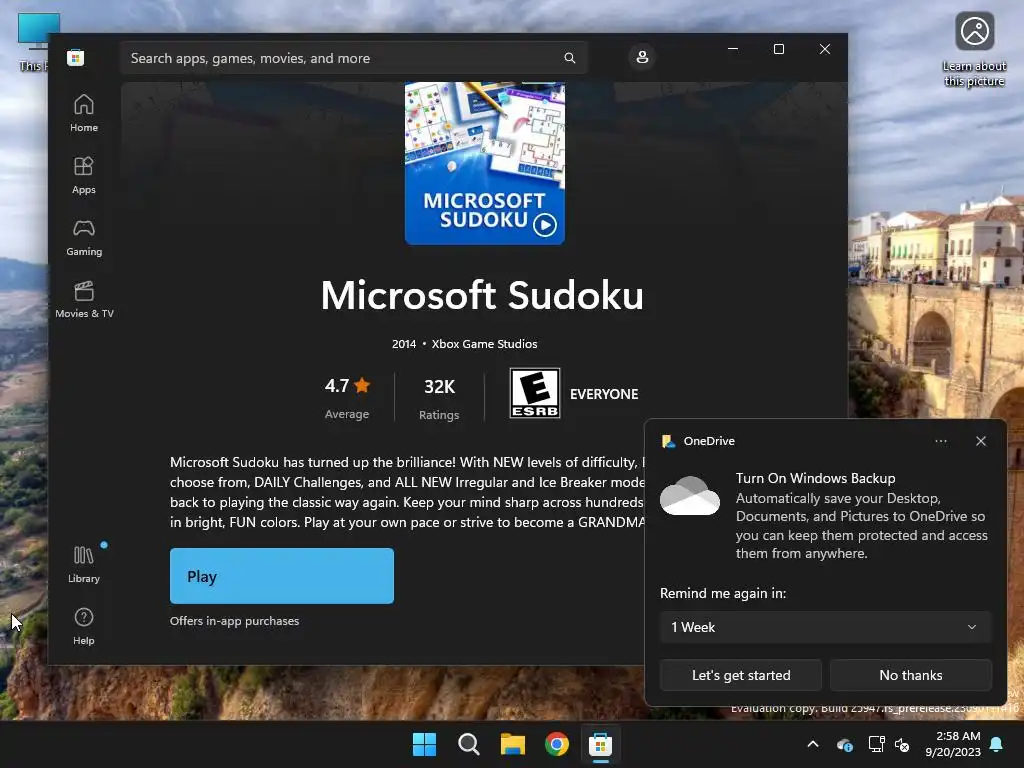1024x768 pixels.
Task: Click the 32K ratings count
Action: 439,397
